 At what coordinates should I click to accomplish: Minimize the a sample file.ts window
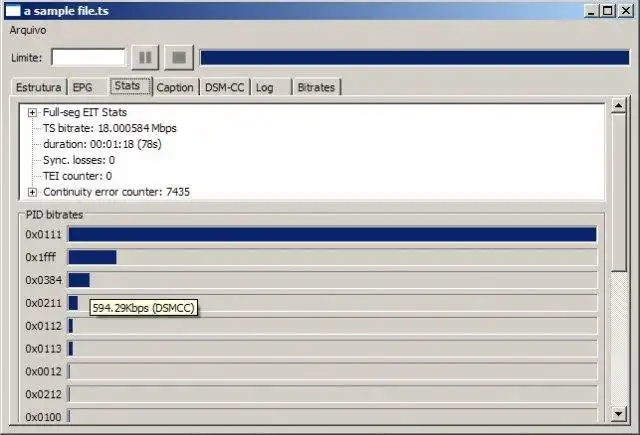pyautogui.click(x=591, y=11)
